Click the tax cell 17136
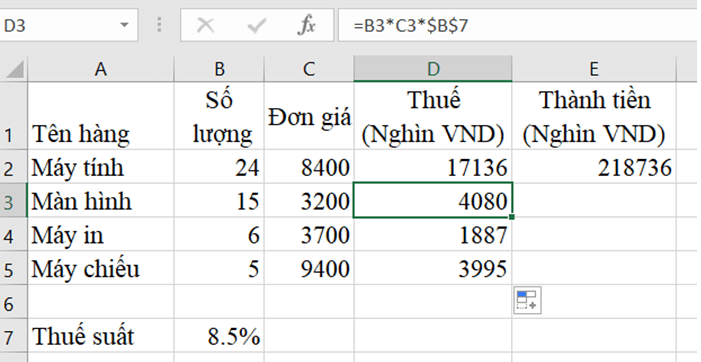 click(433, 167)
